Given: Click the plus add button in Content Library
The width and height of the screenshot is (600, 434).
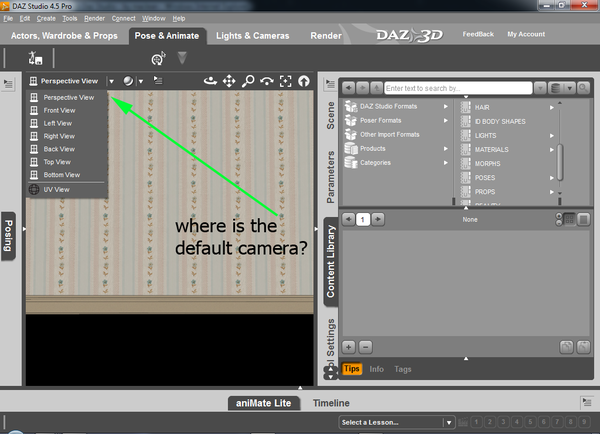Looking at the screenshot, I should 349,347.
